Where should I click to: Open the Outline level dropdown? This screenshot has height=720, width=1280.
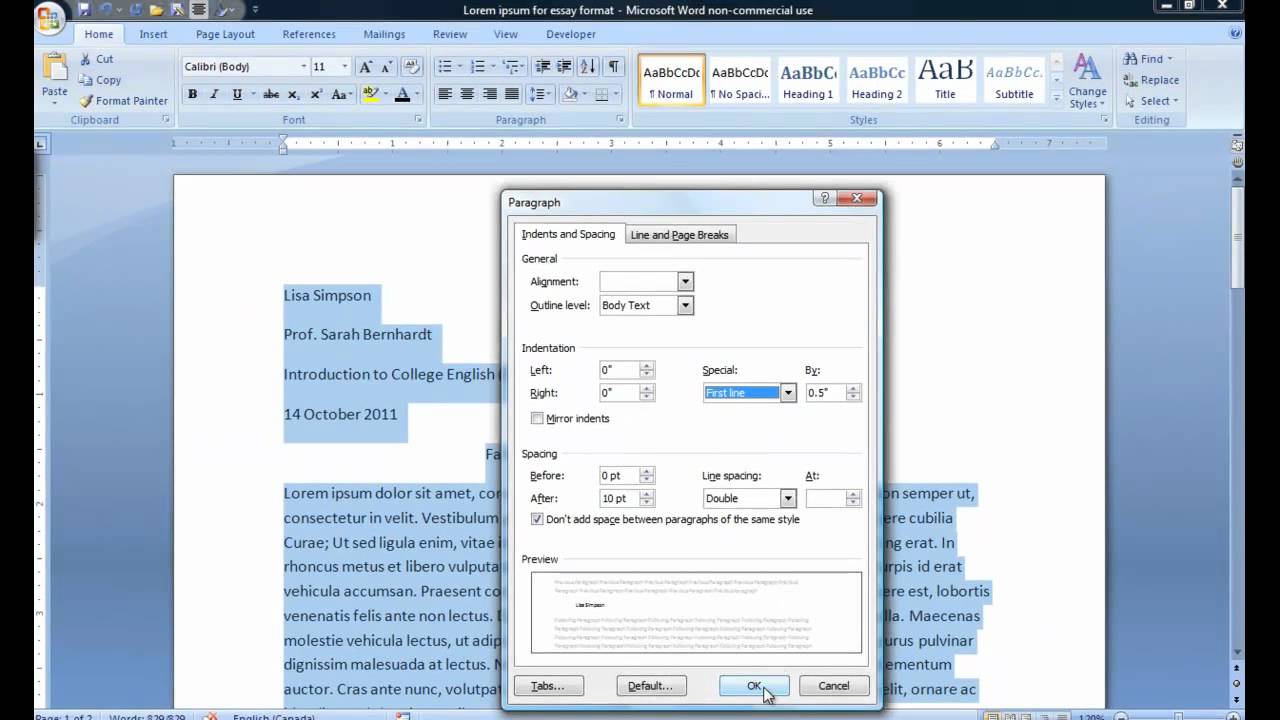click(x=685, y=306)
